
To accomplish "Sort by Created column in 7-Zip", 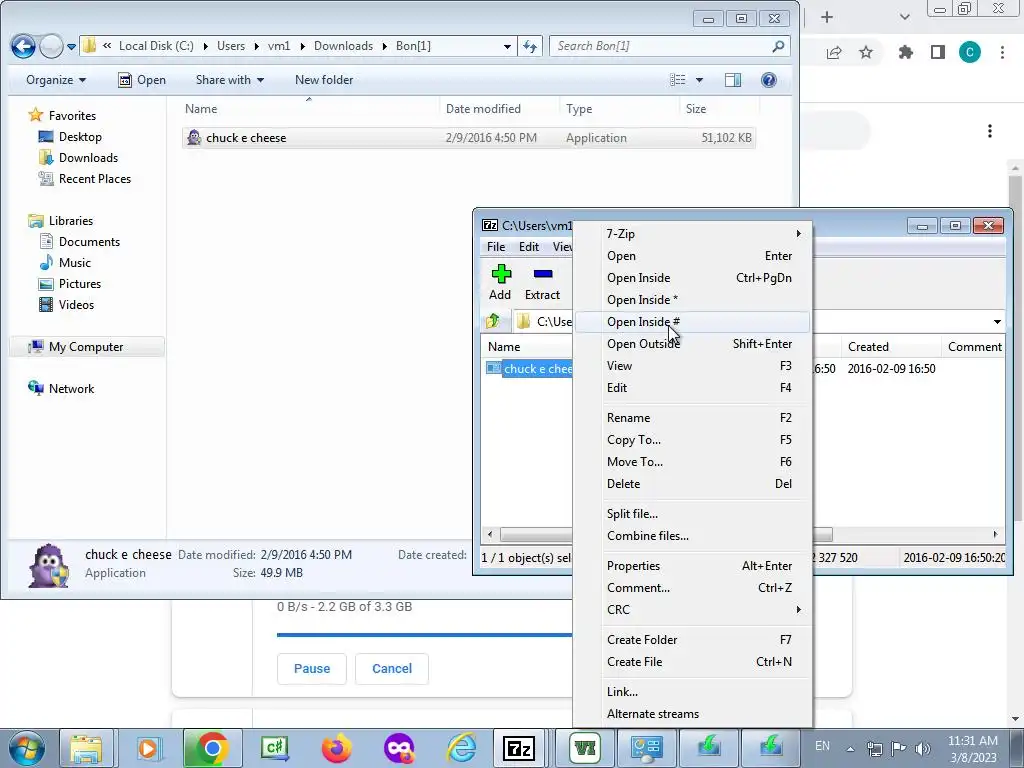I will click(891, 347).
